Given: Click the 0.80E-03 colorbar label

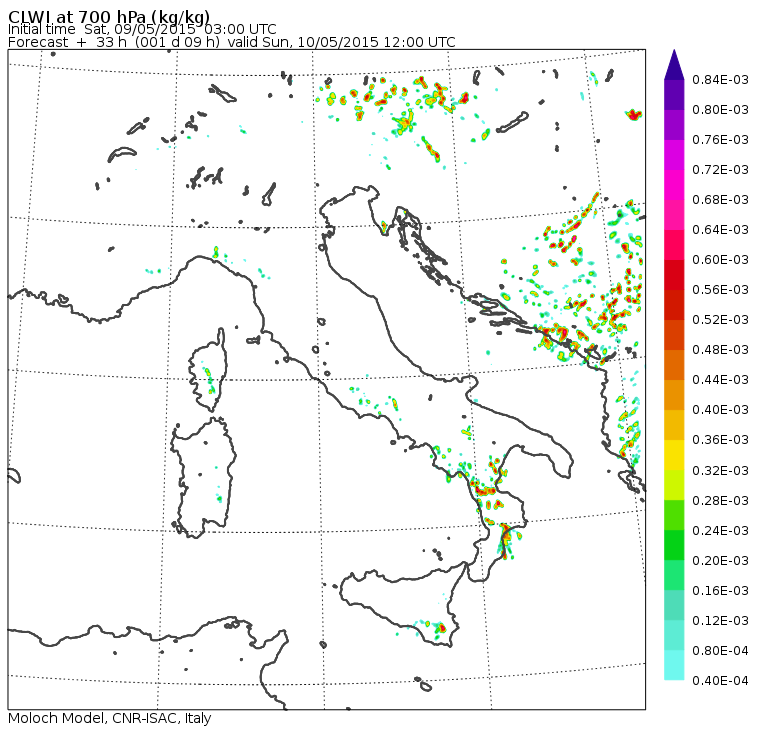Looking at the screenshot, I should [720, 110].
